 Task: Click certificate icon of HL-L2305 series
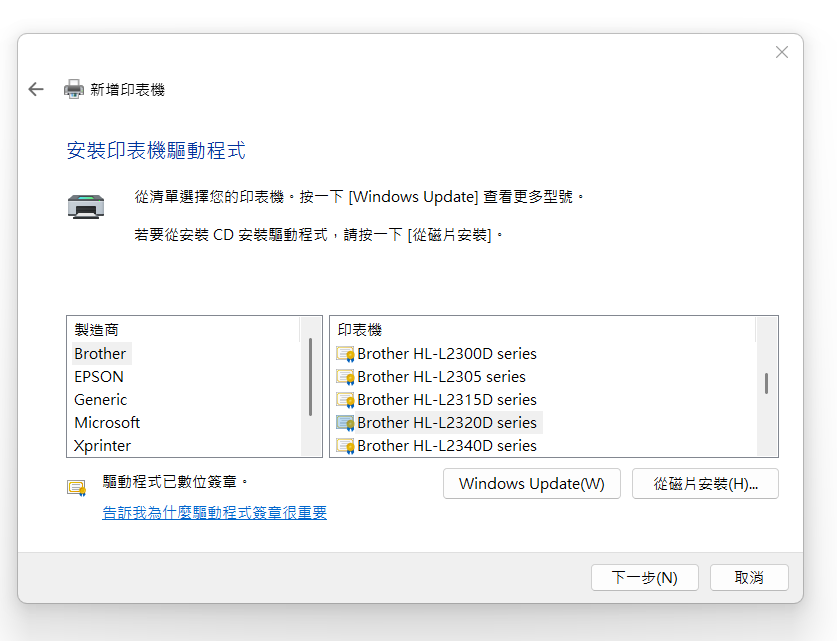[x=345, y=377]
